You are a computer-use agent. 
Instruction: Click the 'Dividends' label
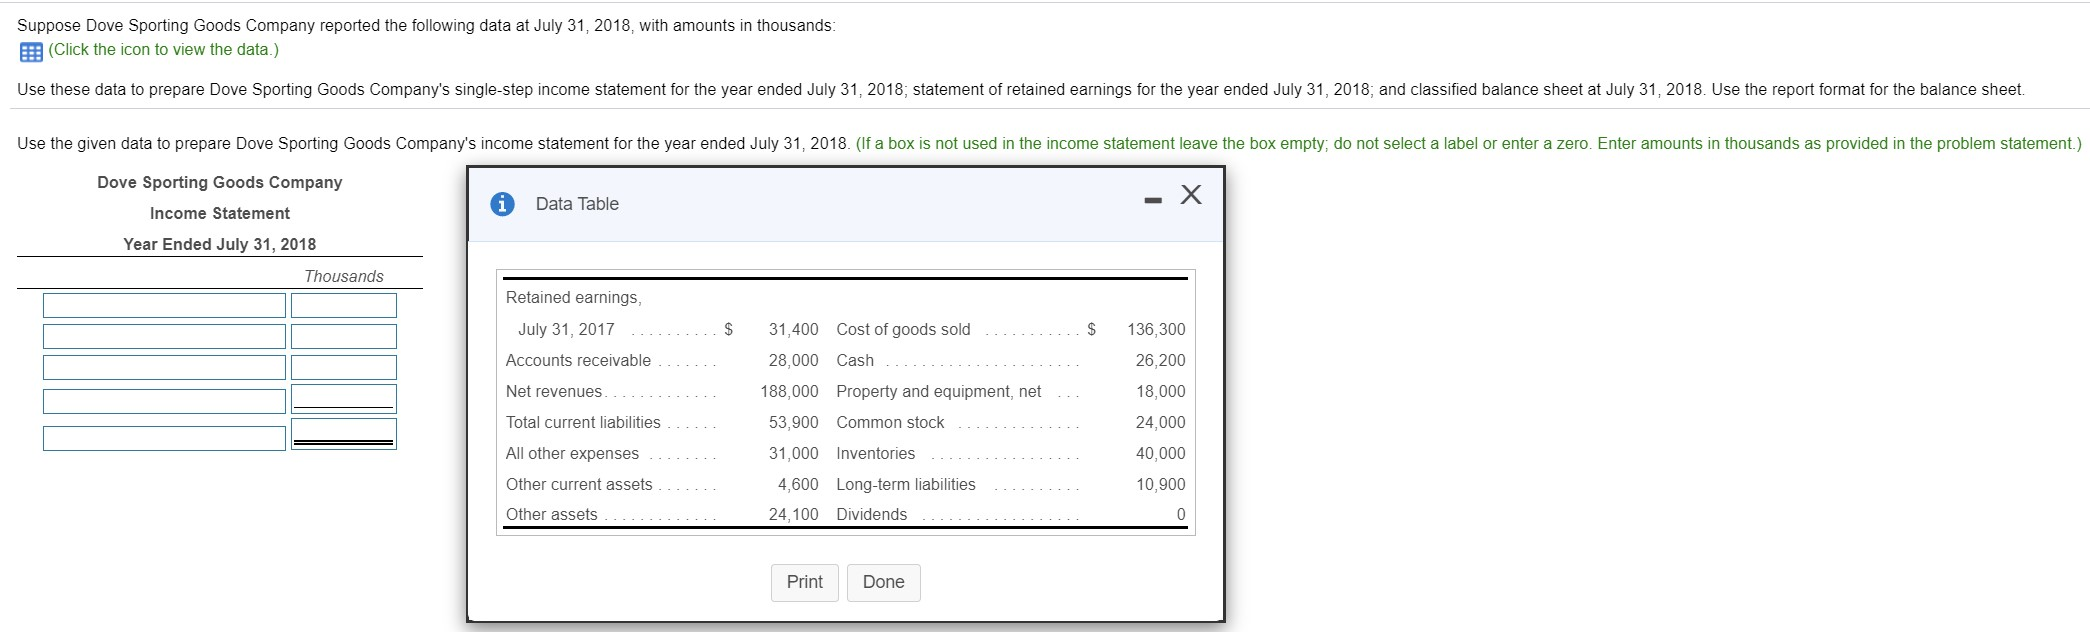point(872,515)
